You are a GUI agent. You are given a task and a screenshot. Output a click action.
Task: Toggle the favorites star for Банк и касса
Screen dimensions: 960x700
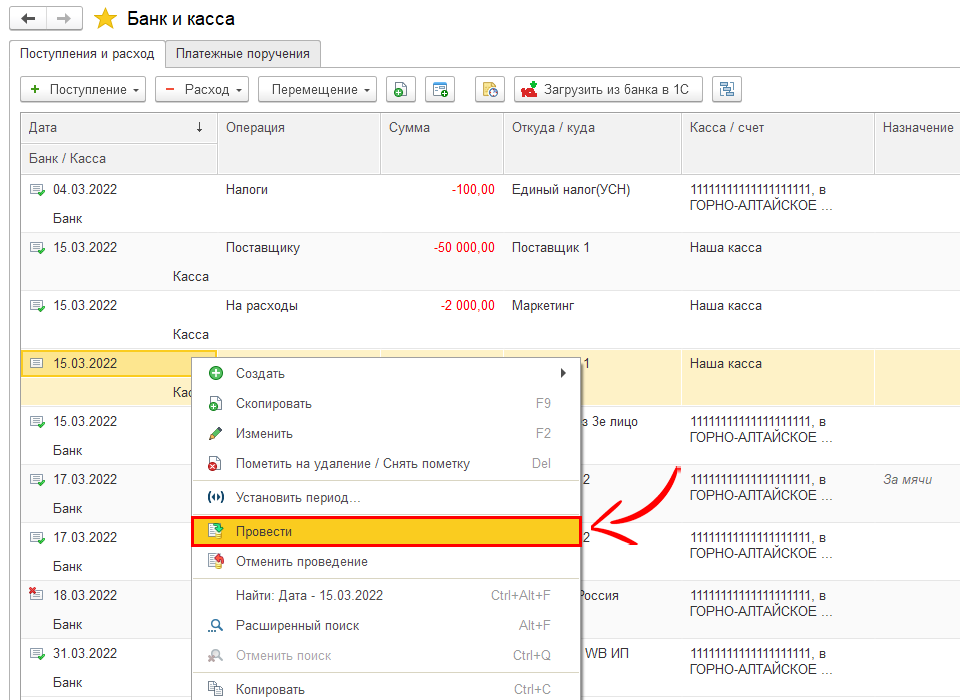pos(105,19)
